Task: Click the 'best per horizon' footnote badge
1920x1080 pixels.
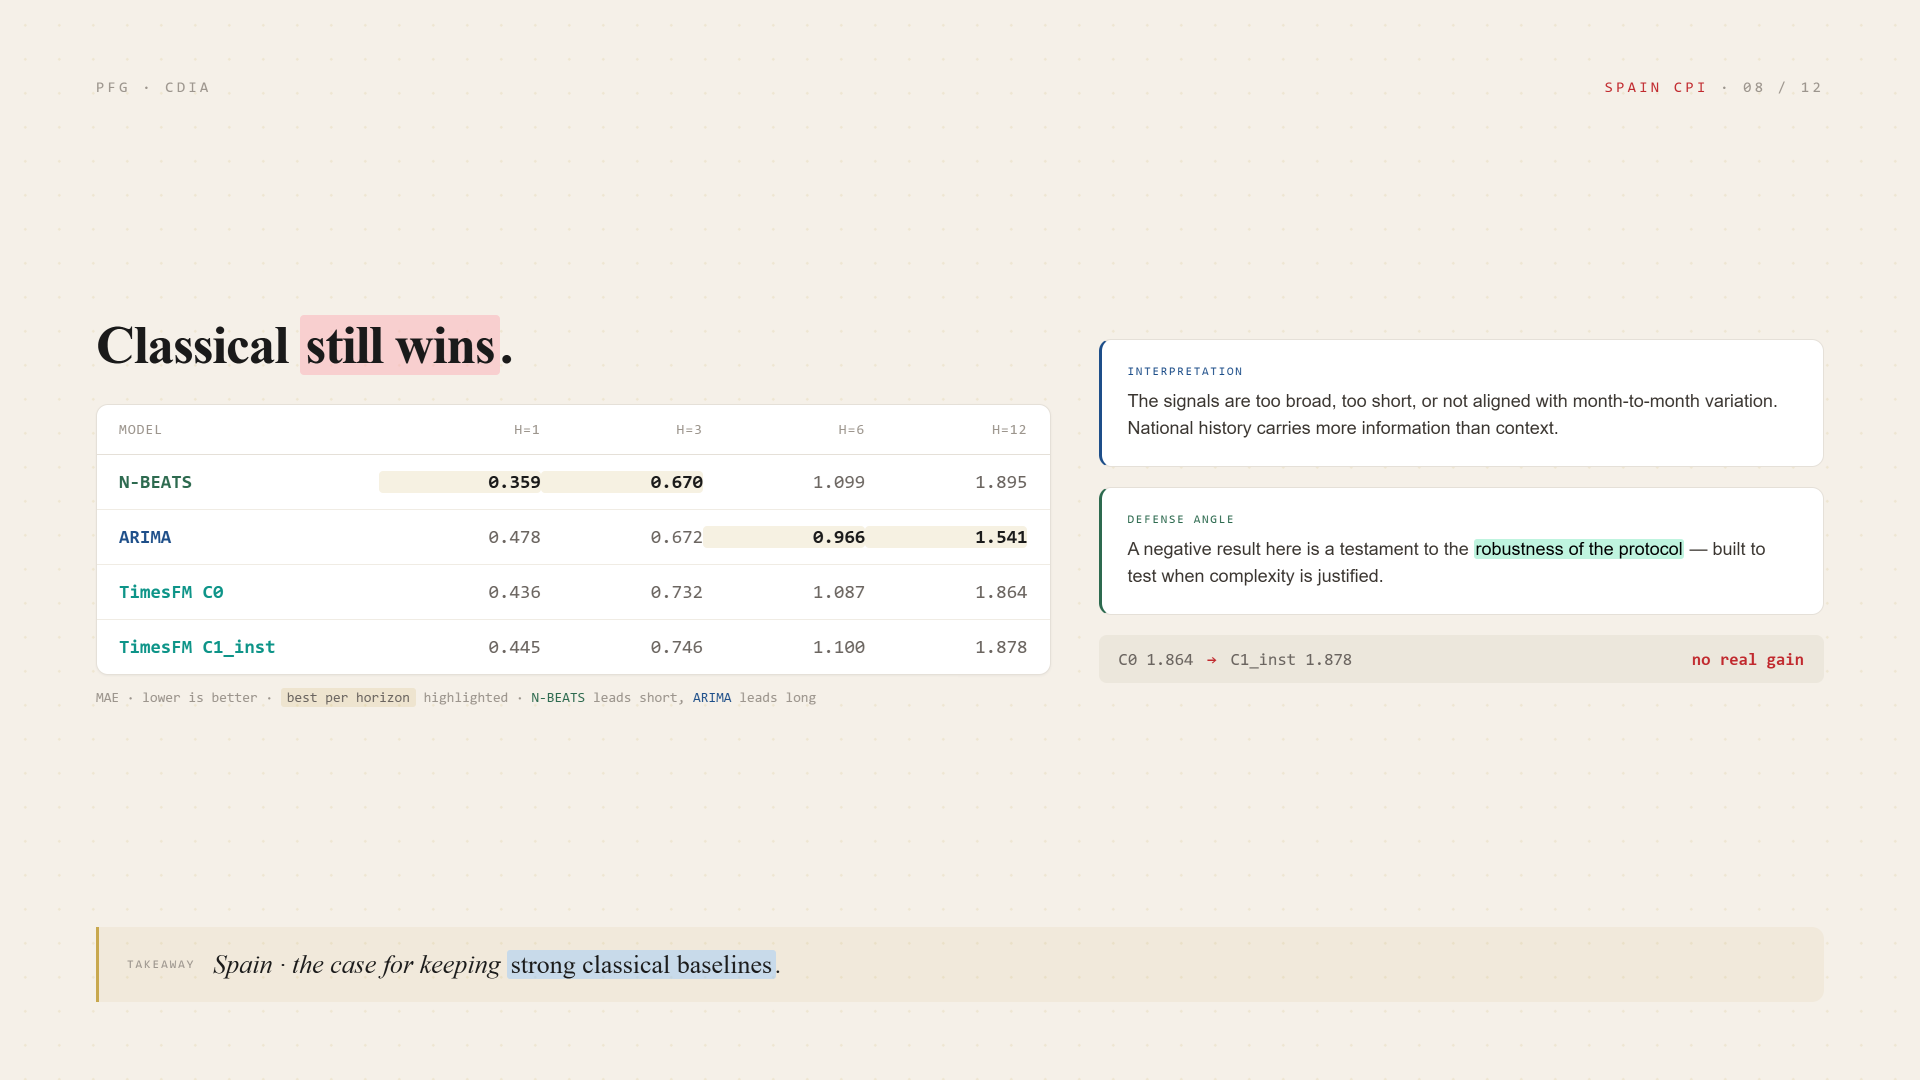Action: [348, 698]
